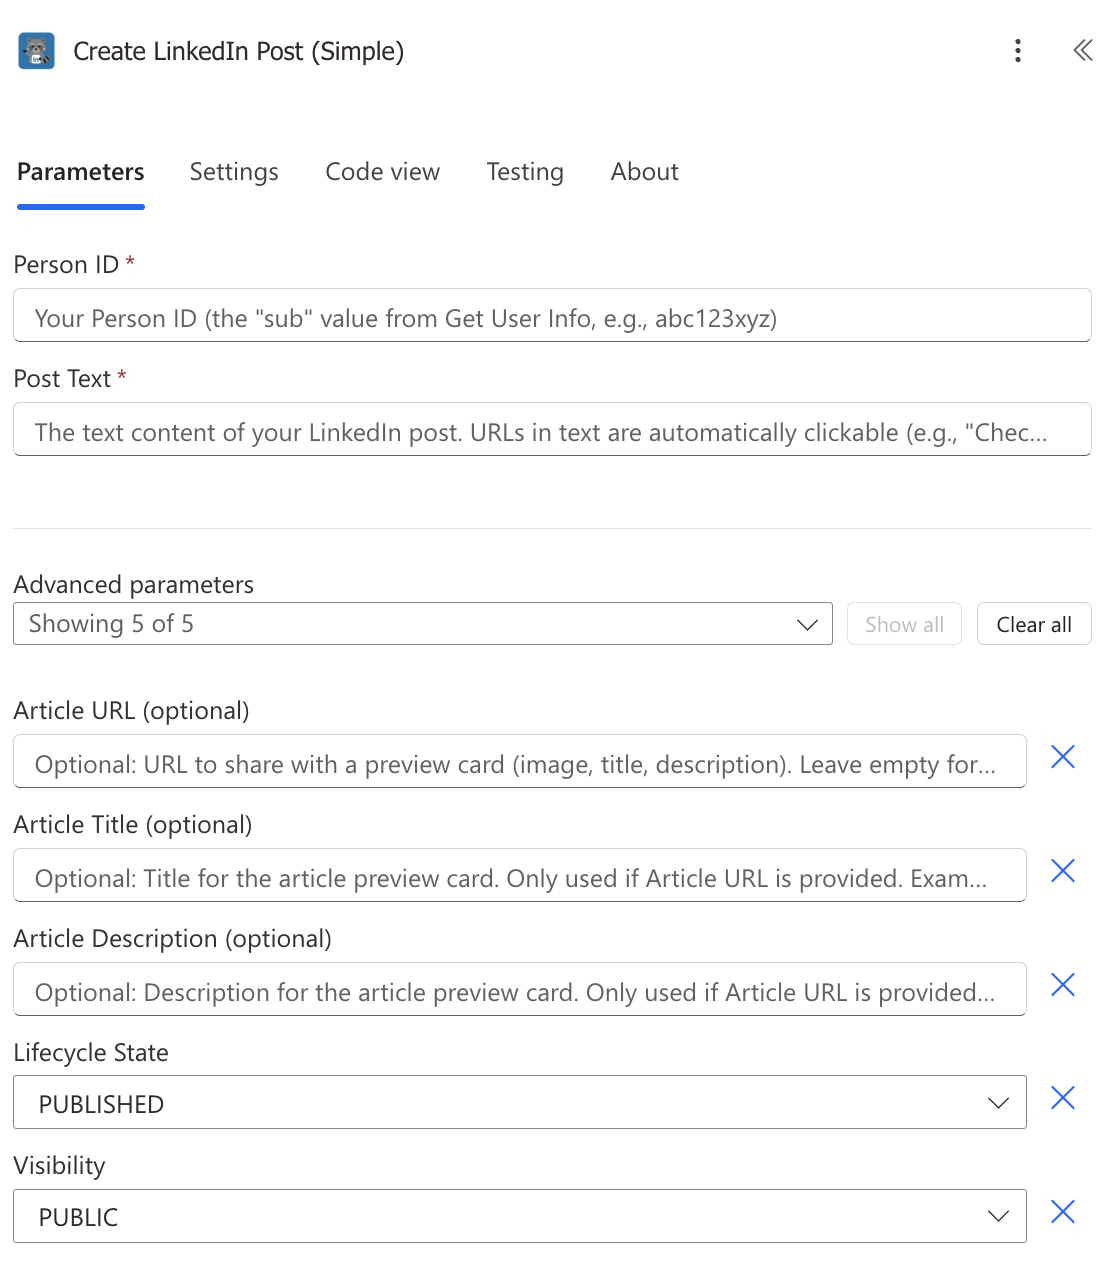Remove the Visibility parameter

pyautogui.click(x=1063, y=1212)
